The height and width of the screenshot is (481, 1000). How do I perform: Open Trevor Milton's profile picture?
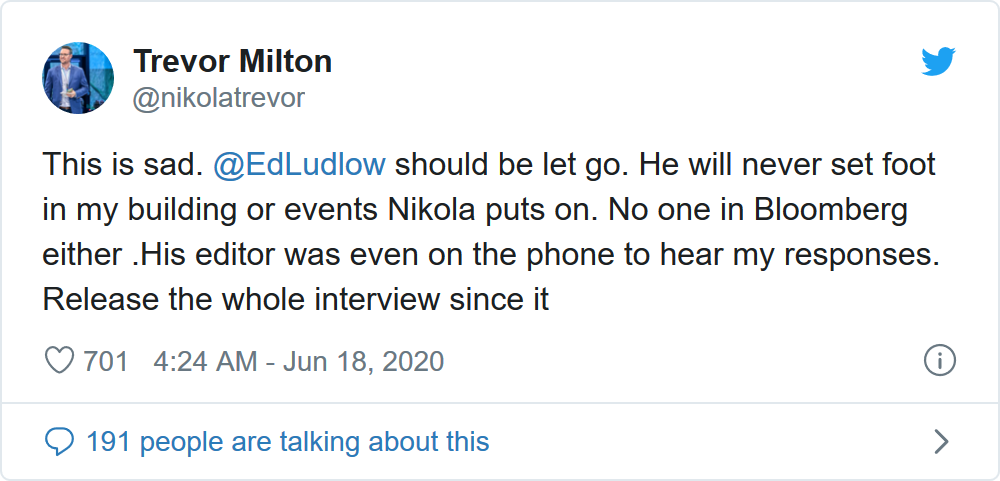[78, 78]
